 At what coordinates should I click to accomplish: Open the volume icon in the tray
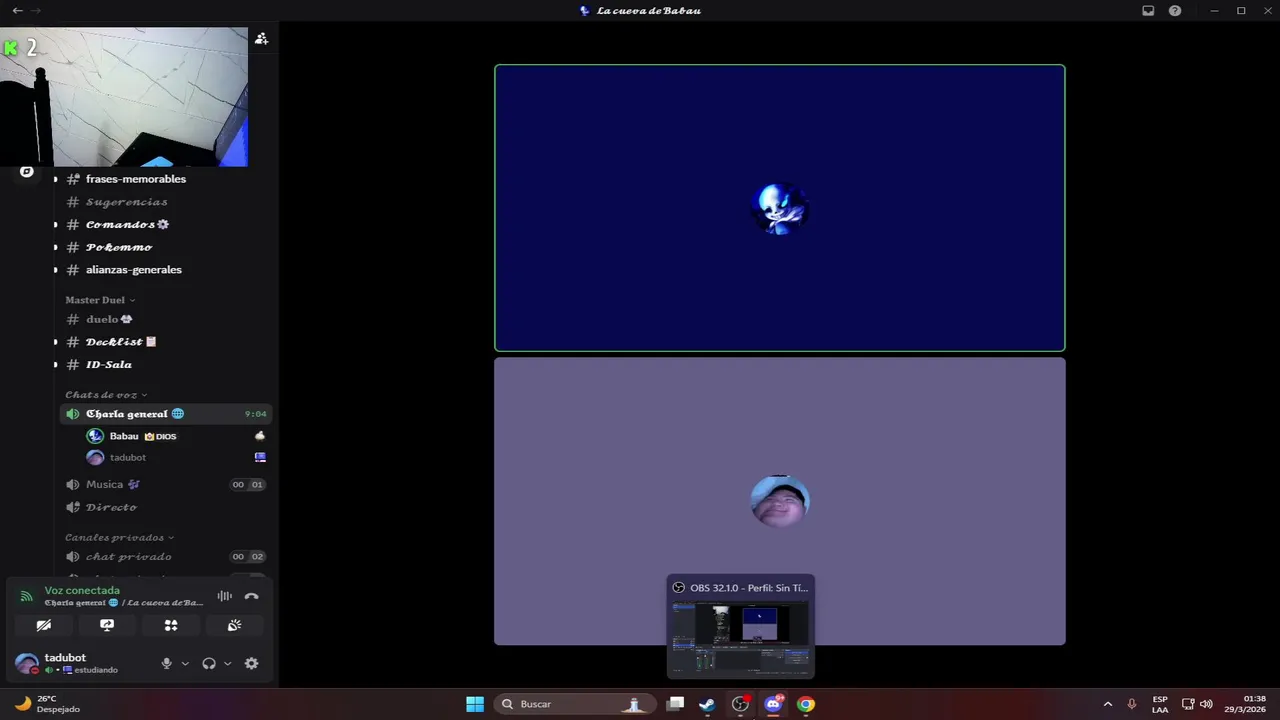coord(1206,704)
